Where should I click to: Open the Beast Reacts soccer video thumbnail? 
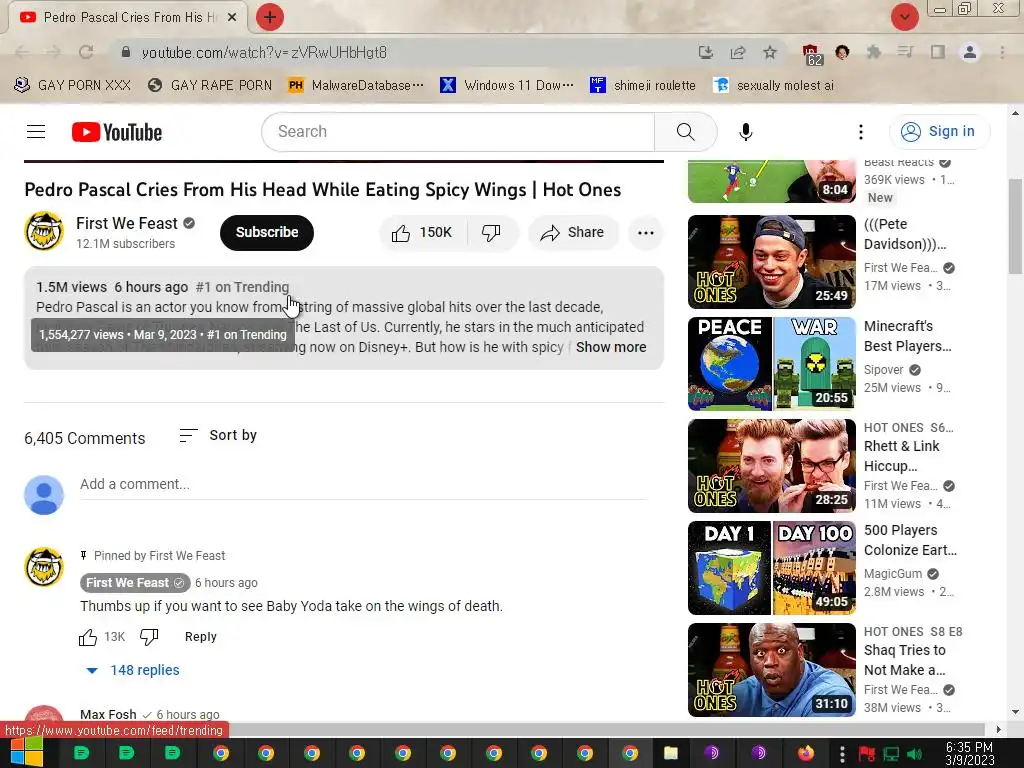point(771,182)
